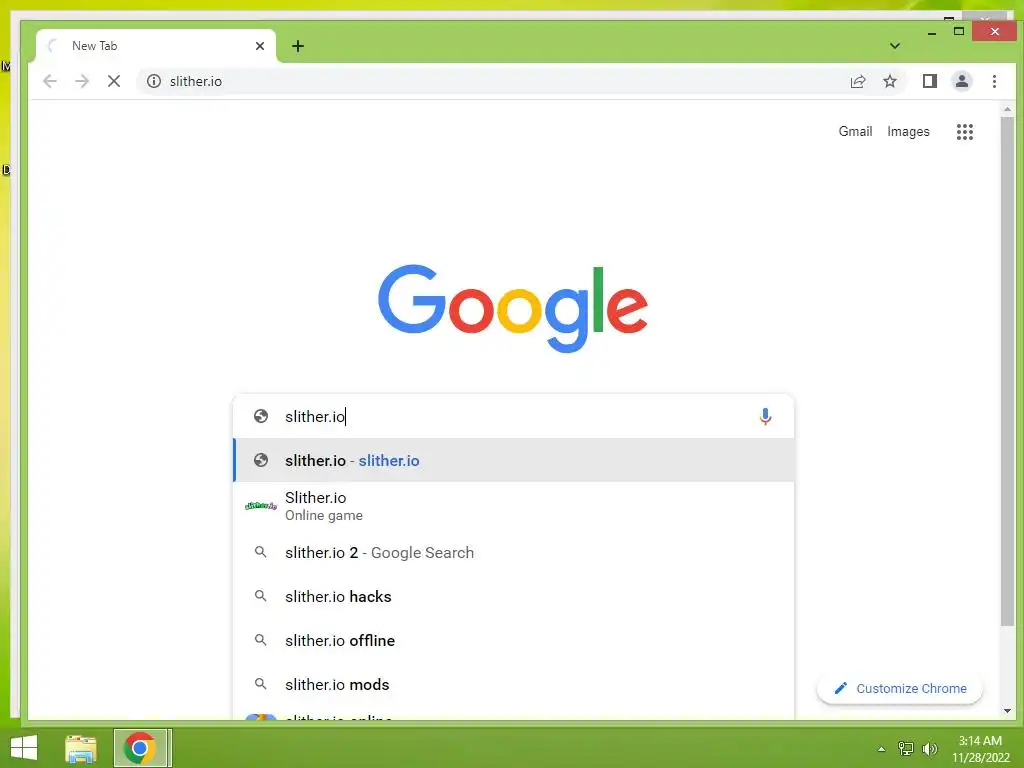Select the New Tab tab
Viewport: 1024px width, 768px height.
[157, 46]
